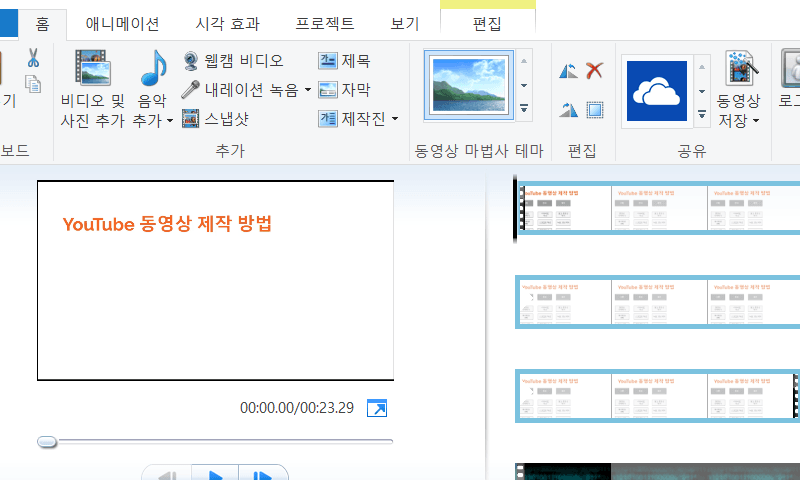
Task: Open the 보기 ribbon tab
Action: pos(405,24)
